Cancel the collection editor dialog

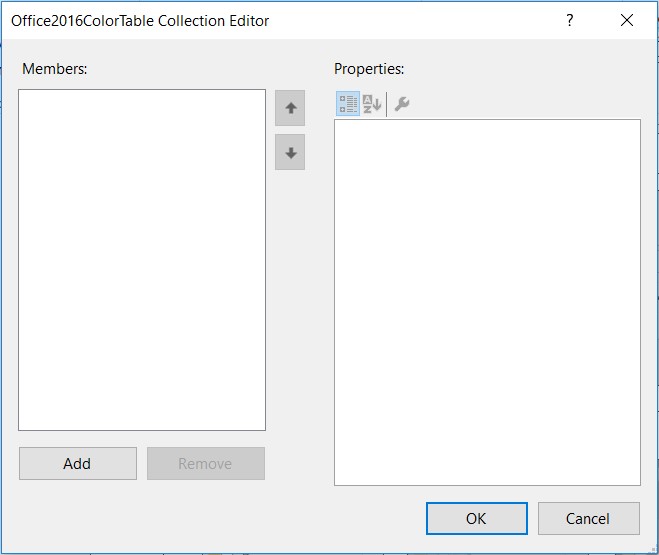point(589,518)
